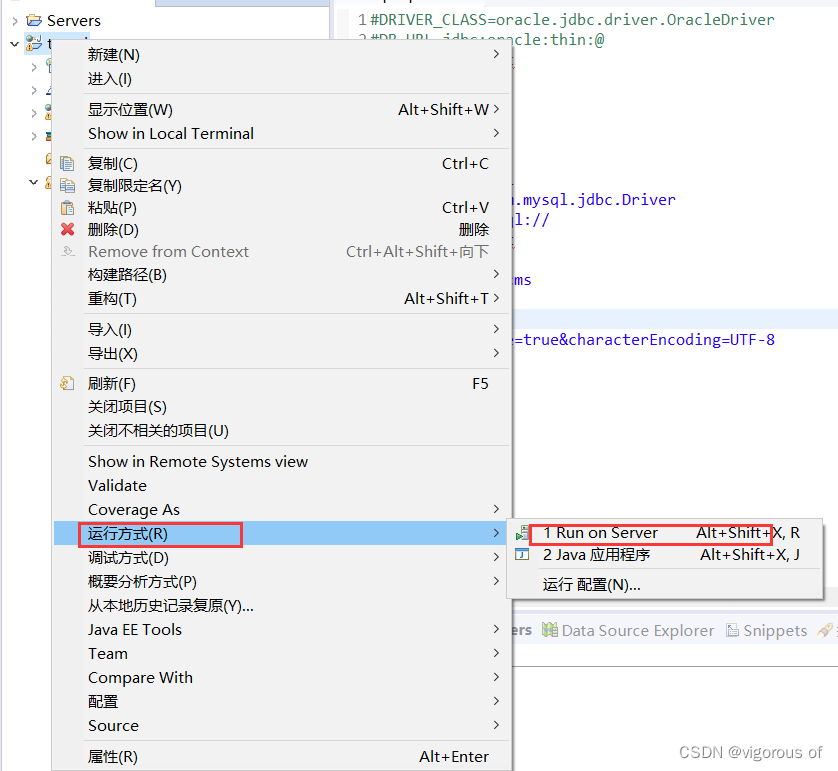Click the Java application icon in submenu
838x771 pixels.
click(x=522, y=555)
